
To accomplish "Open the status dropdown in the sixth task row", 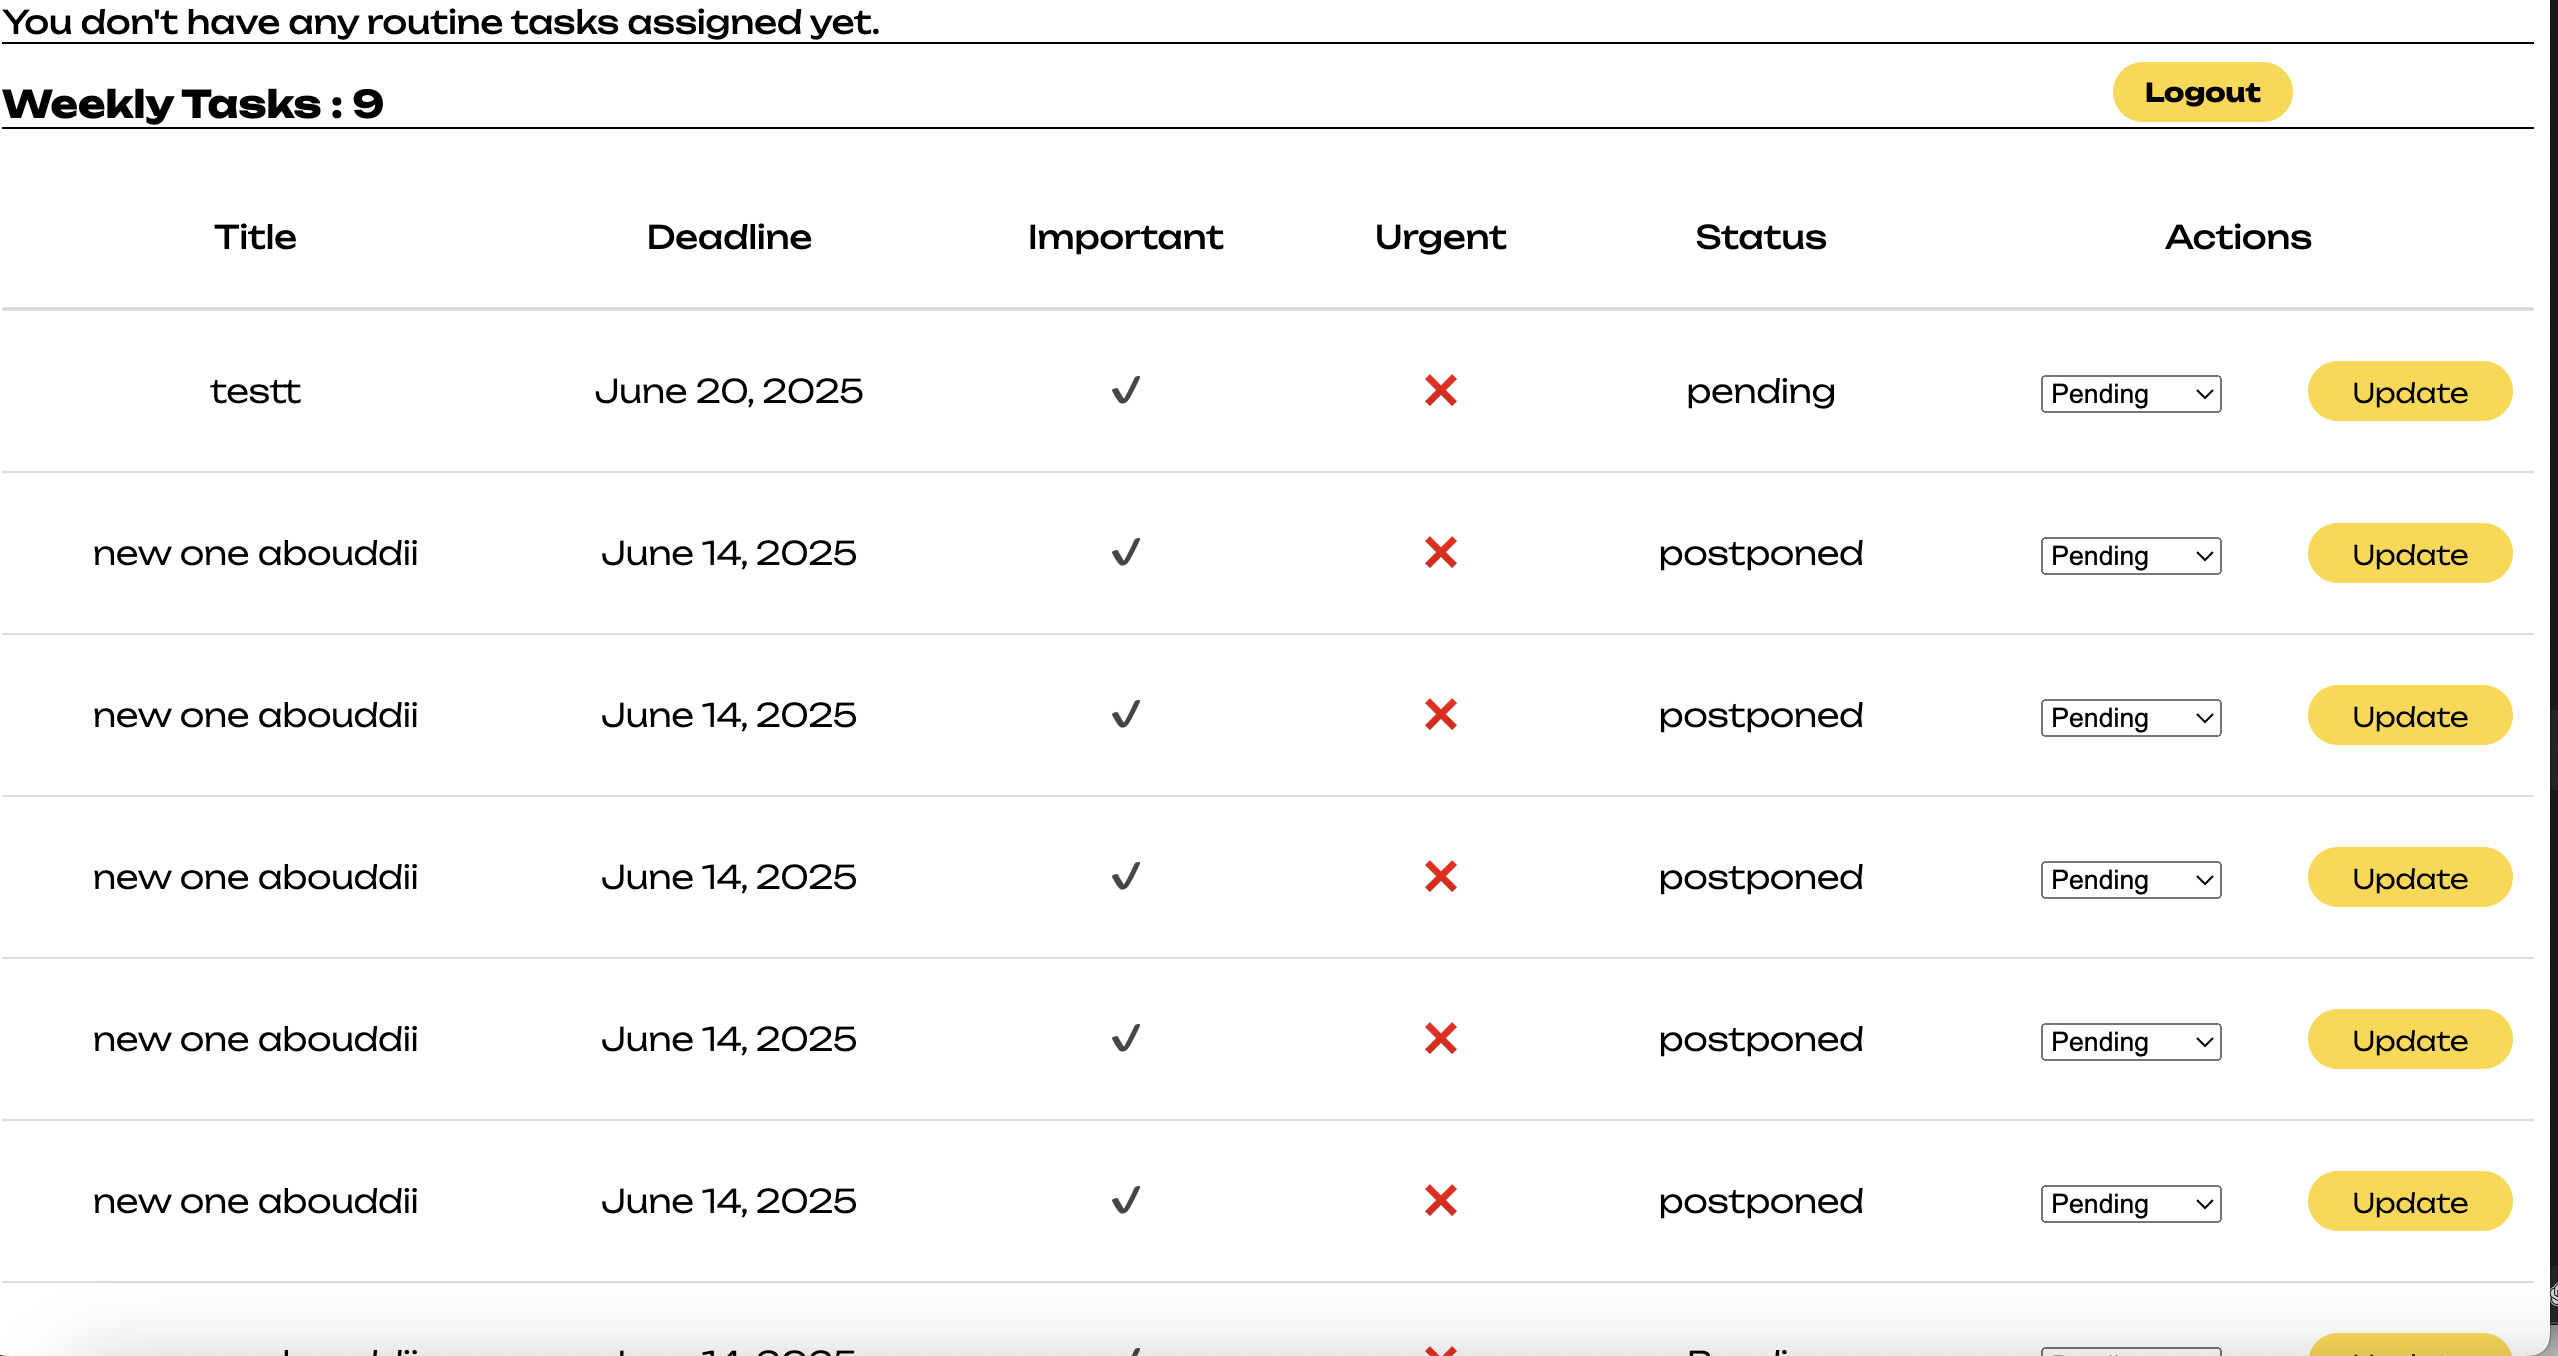I will (x=2130, y=1204).
